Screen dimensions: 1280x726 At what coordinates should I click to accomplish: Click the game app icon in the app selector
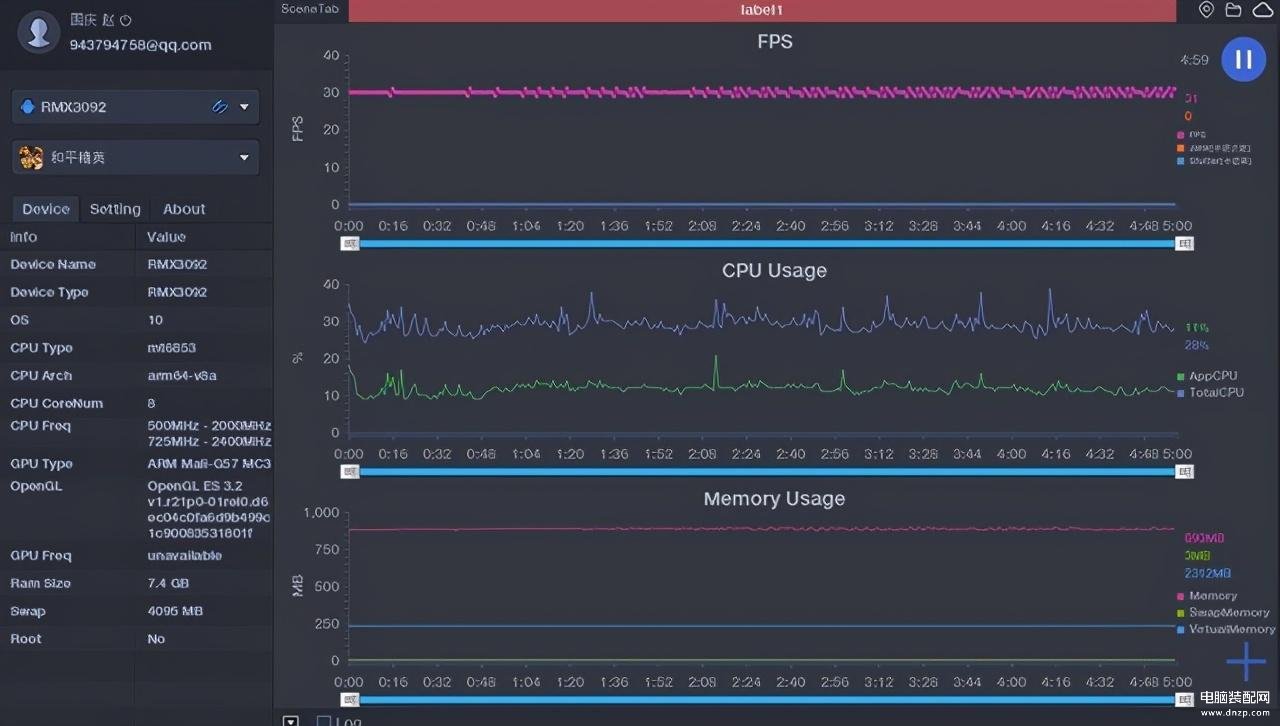[31, 157]
